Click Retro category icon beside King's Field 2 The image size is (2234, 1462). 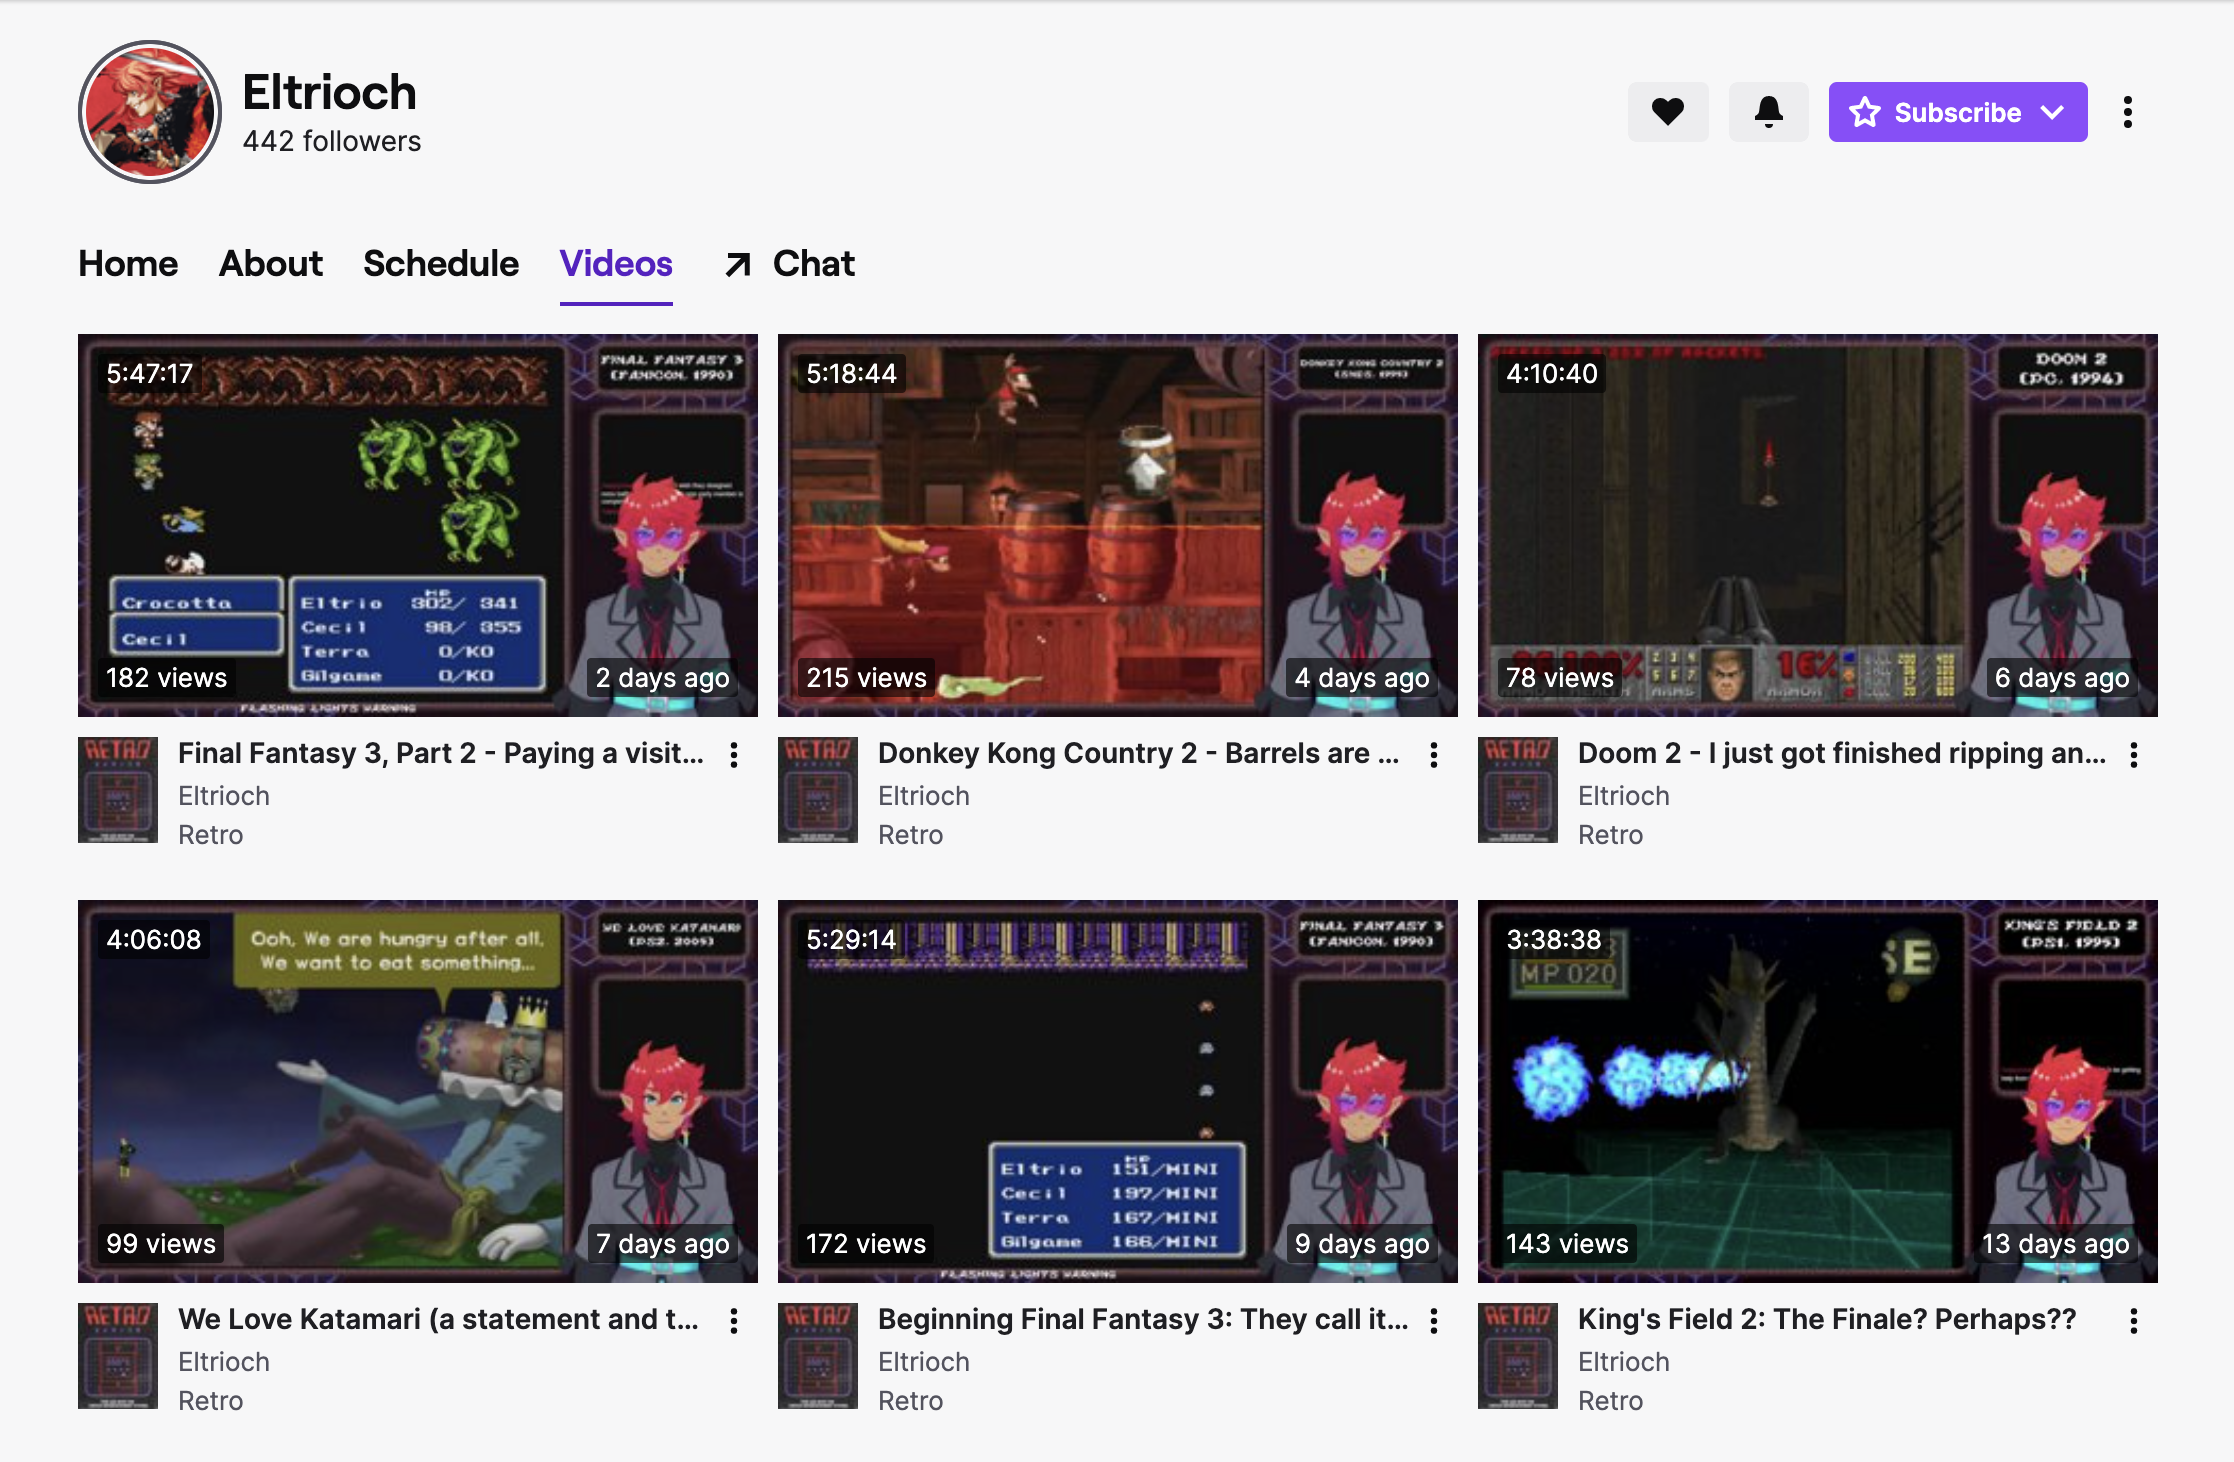click(x=1518, y=1356)
